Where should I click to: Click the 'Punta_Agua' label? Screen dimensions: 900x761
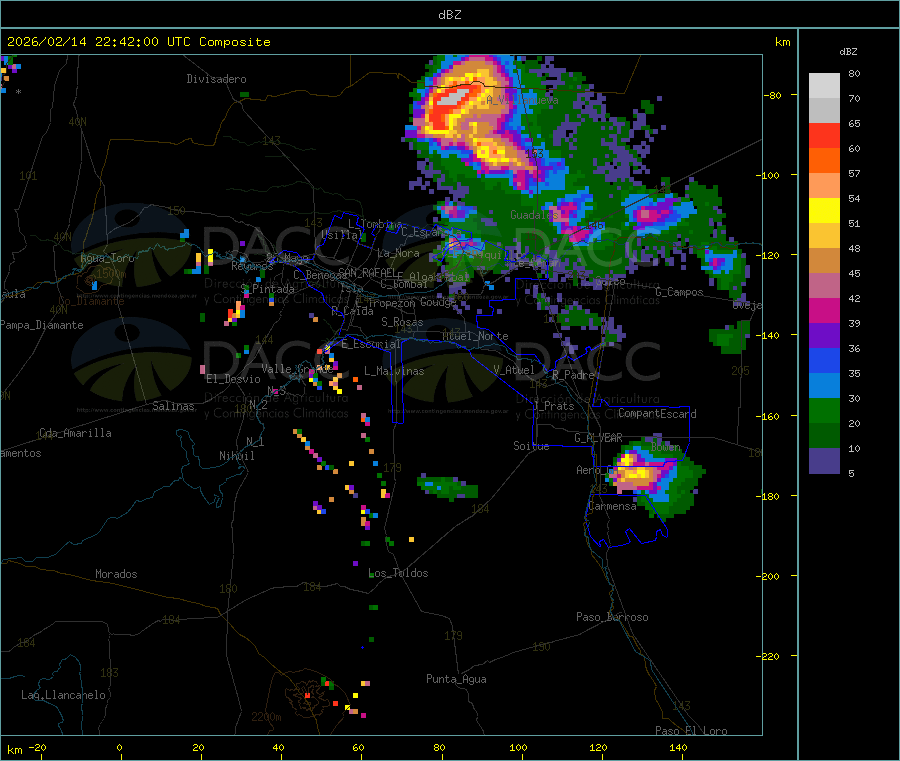[x=456, y=679]
